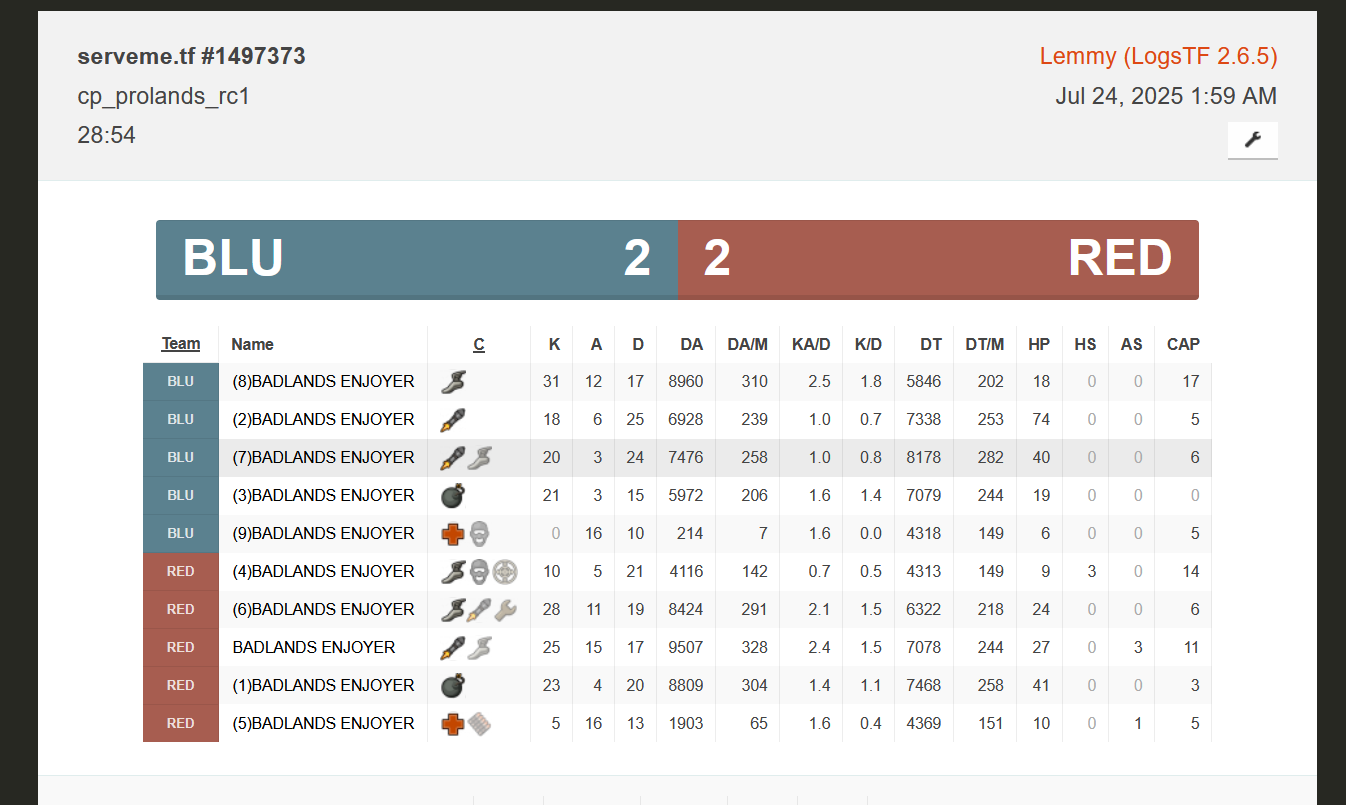Open the Lemmy (LogsTF 2.6.5) uploader link
1346x805 pixels.
tap(1158, 56)
